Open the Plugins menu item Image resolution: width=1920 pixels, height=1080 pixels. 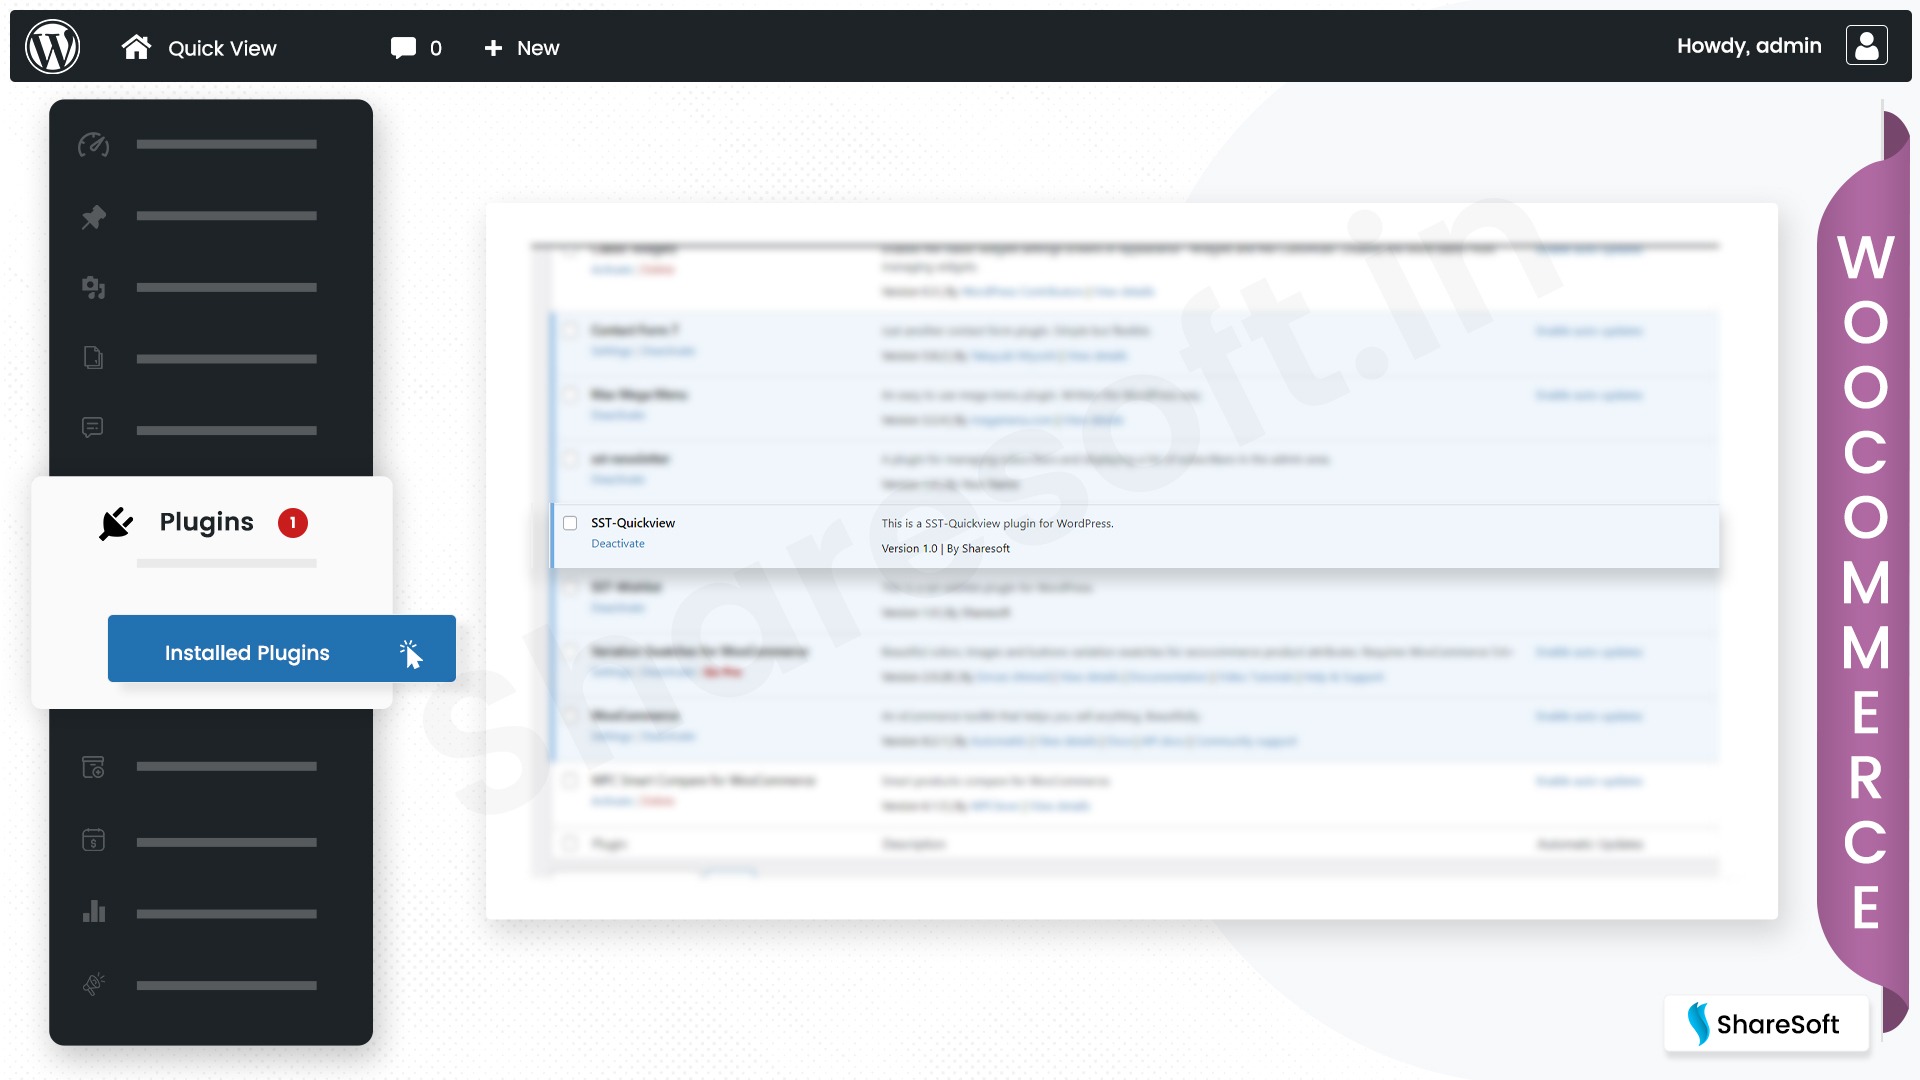click(207, 522)
